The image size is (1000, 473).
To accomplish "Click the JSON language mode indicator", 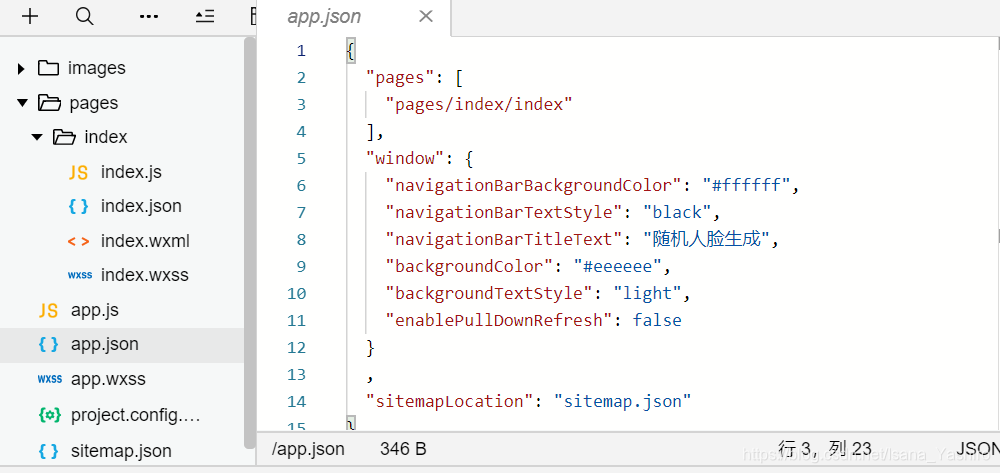I will point(978,449).
